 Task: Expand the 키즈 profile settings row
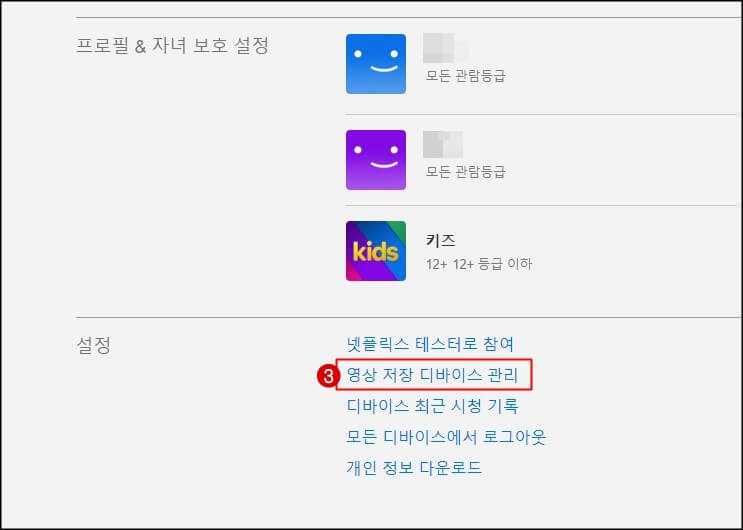(x=544, y=251)
